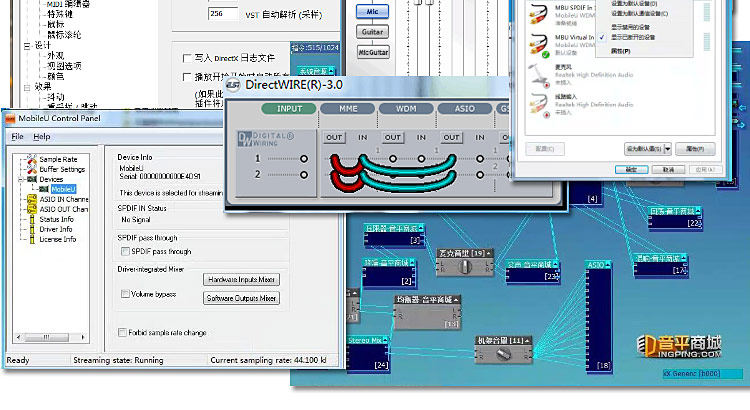Click the DirectWIRE title bar logo icon
Image resolution: width=750 pixels, height=410 pixels.
tap(233, 85)
